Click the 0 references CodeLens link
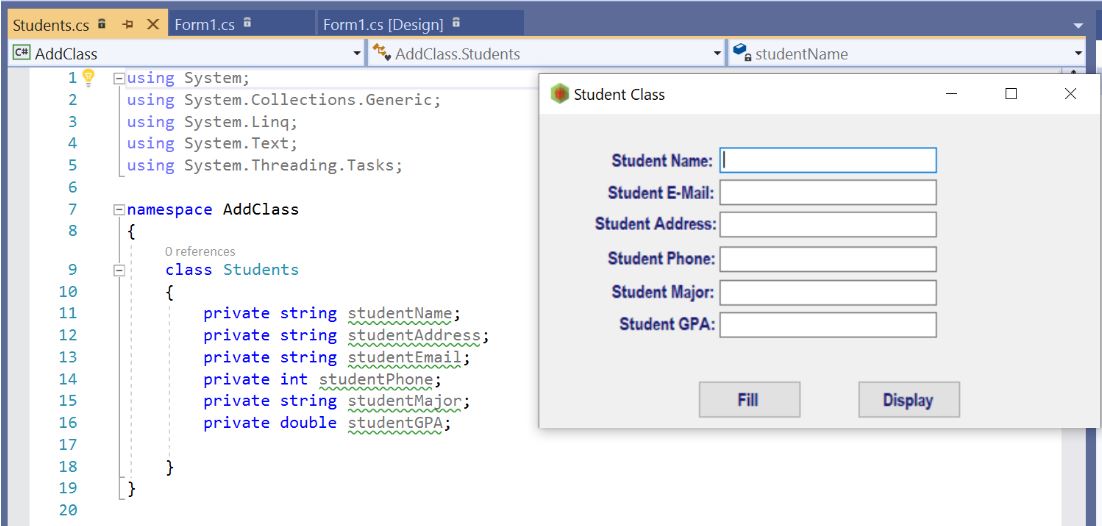This screenshot has height=526, width=1102. [x=200, y=252]
